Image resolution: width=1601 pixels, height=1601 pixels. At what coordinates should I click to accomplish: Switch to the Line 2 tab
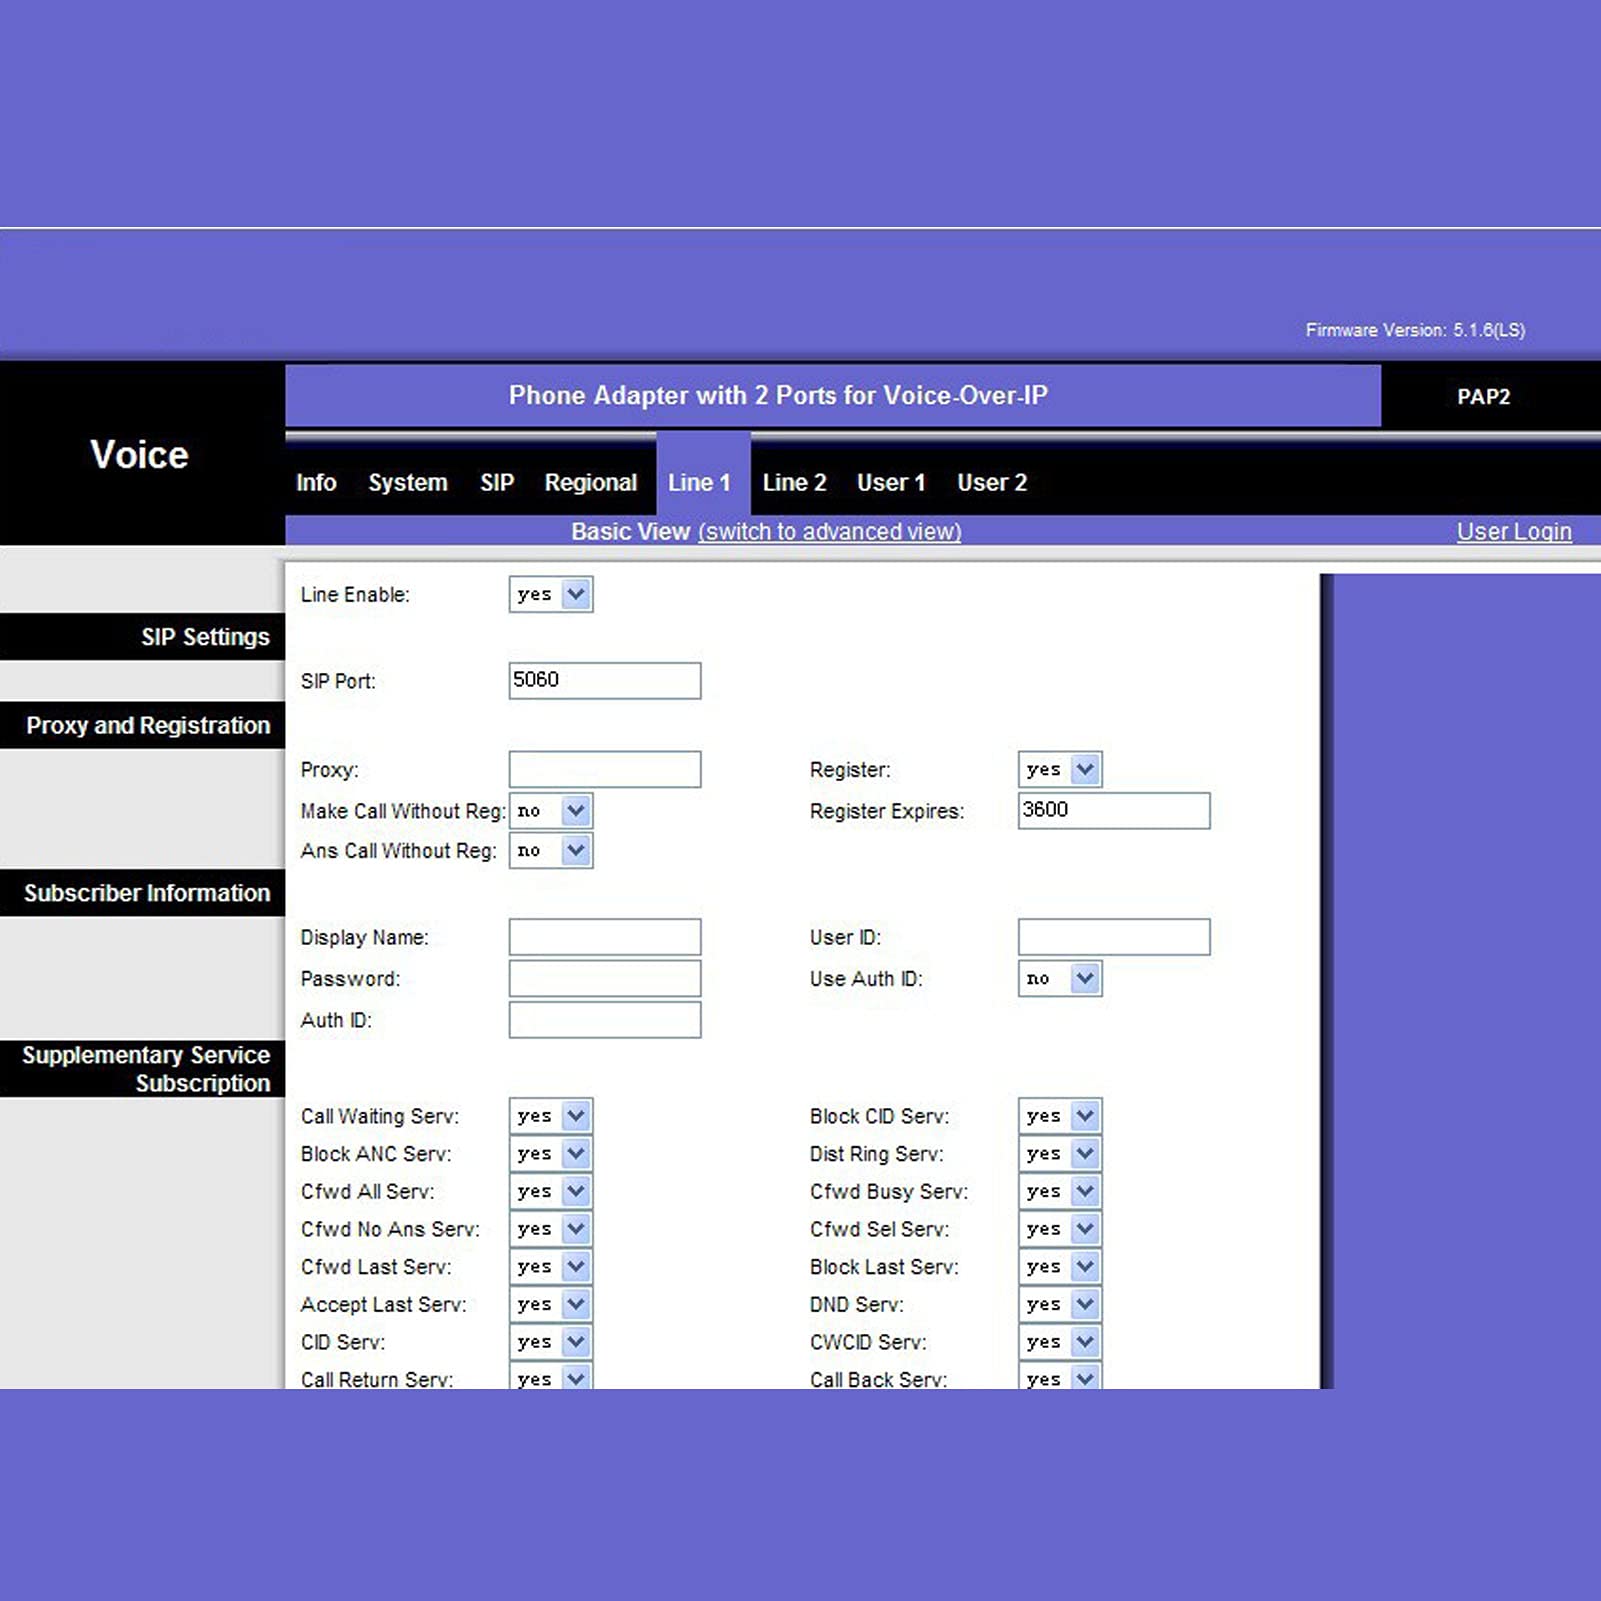tap(794, 482)
